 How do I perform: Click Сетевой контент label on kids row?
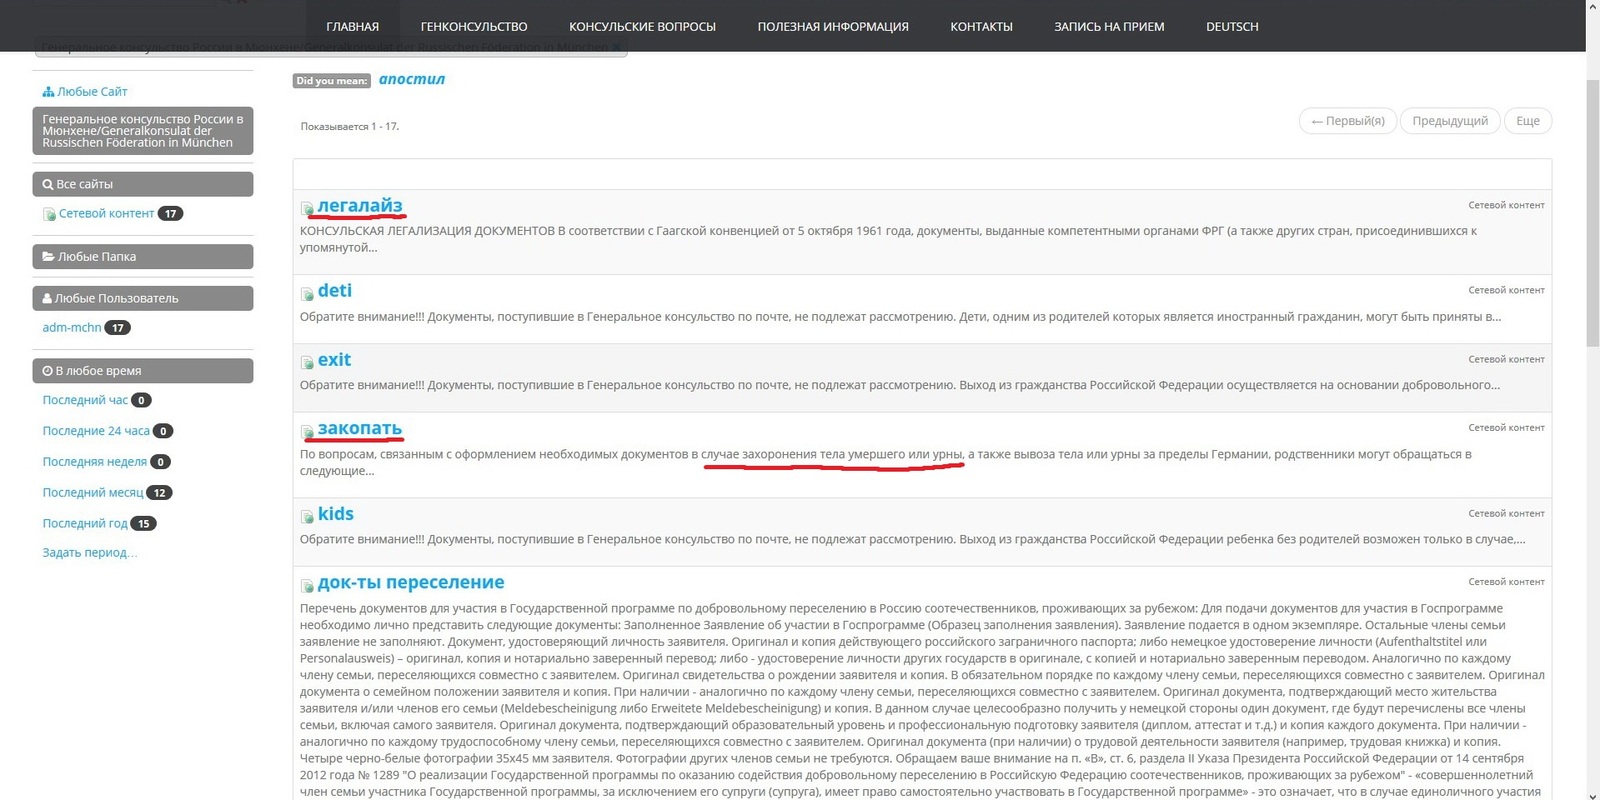pyautogui.click(x=1506, y=513)
